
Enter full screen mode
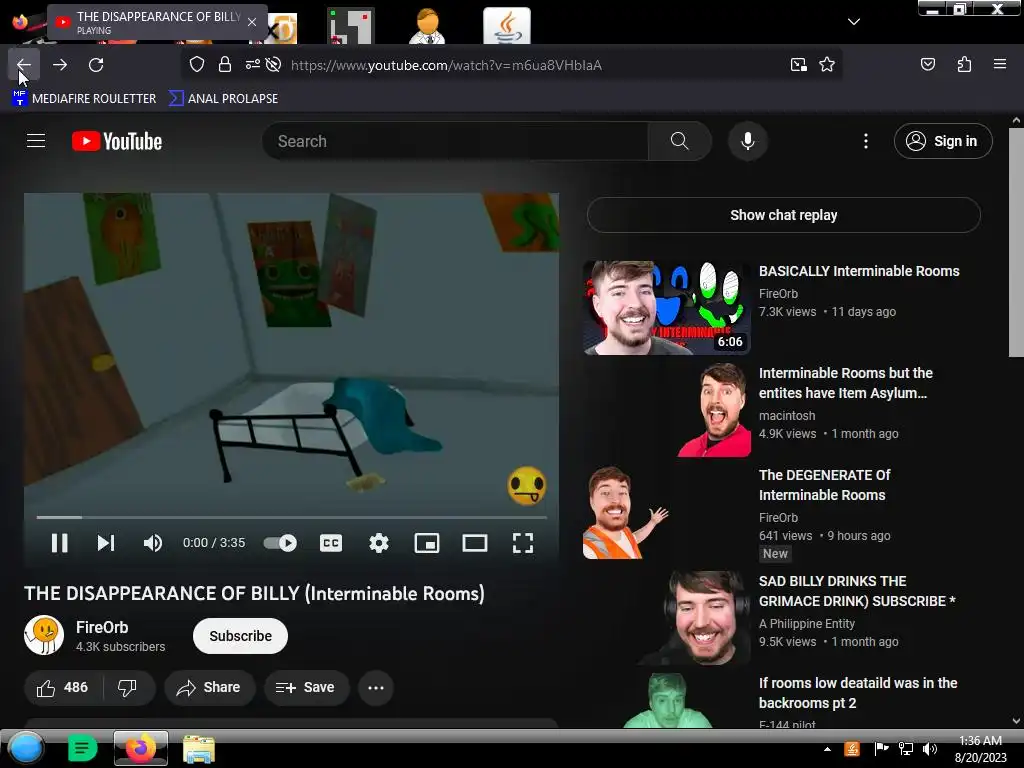(x=522, y=543)
